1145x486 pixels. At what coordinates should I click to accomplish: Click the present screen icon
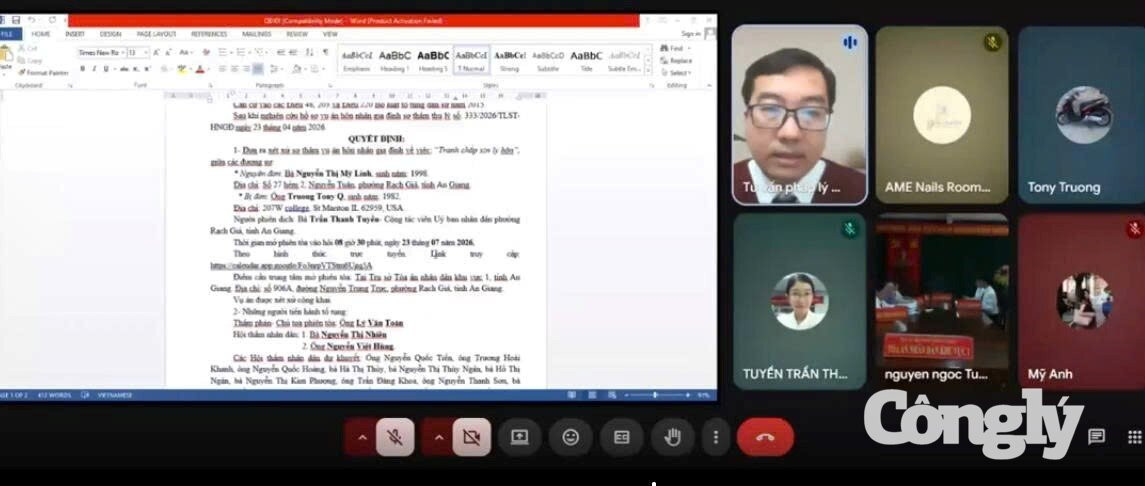pos(519,437)
